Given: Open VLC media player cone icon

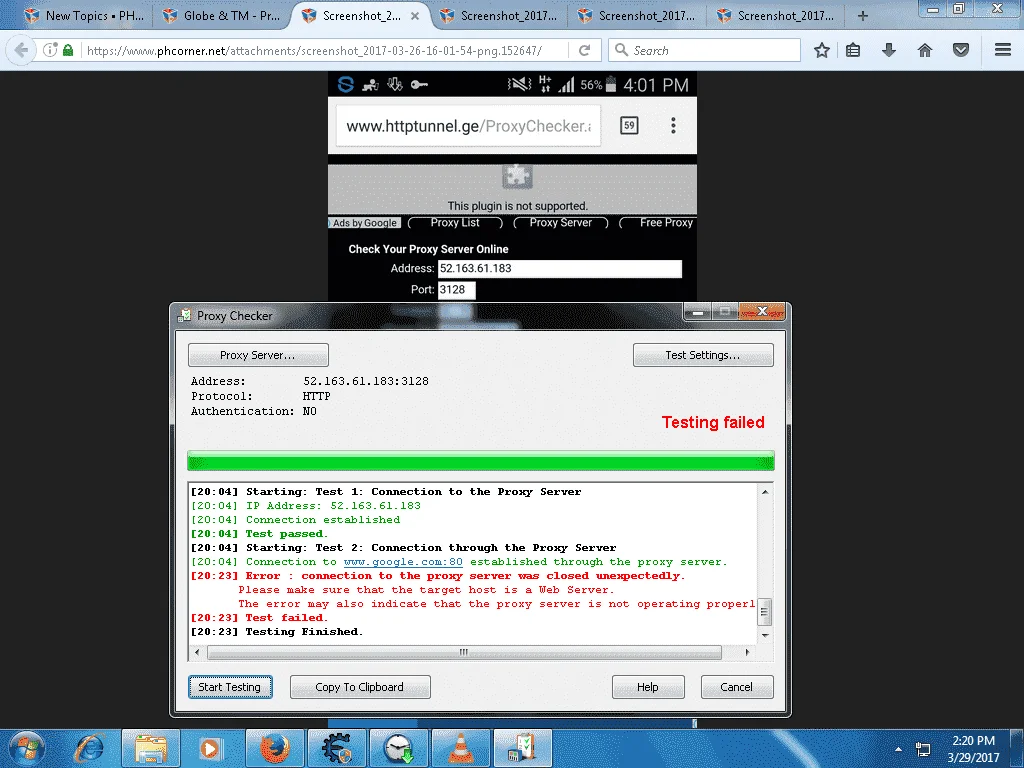Looking at the screenshot, I should tap(460, 749).
